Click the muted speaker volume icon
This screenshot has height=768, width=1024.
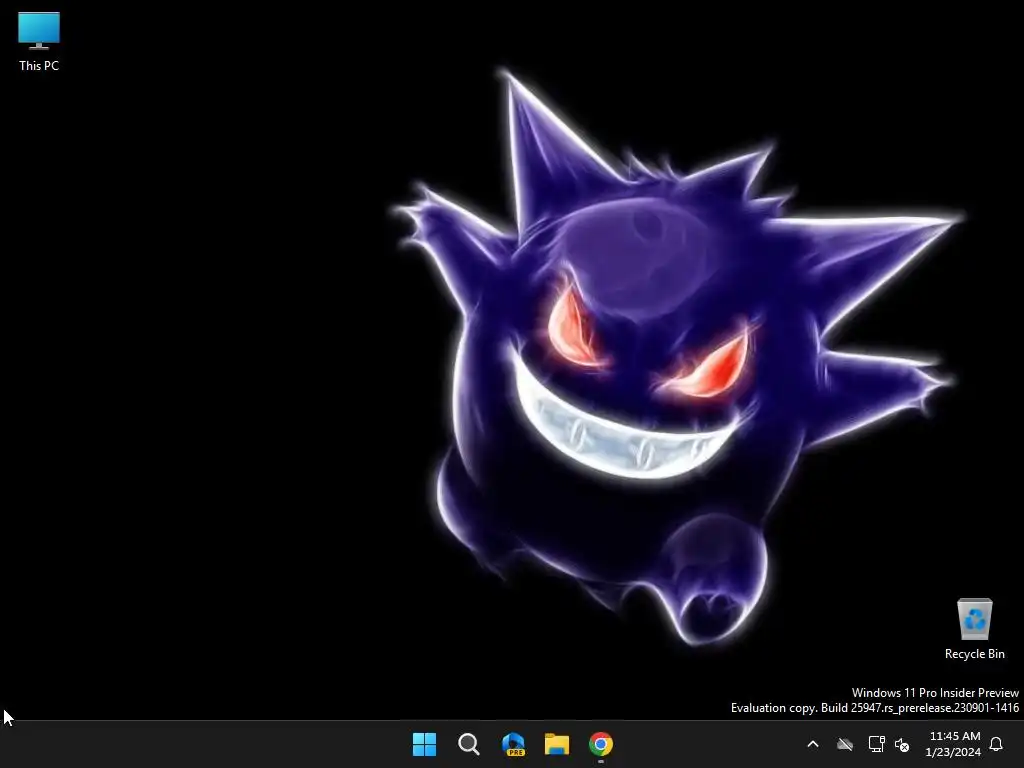(x=902, y=744)
